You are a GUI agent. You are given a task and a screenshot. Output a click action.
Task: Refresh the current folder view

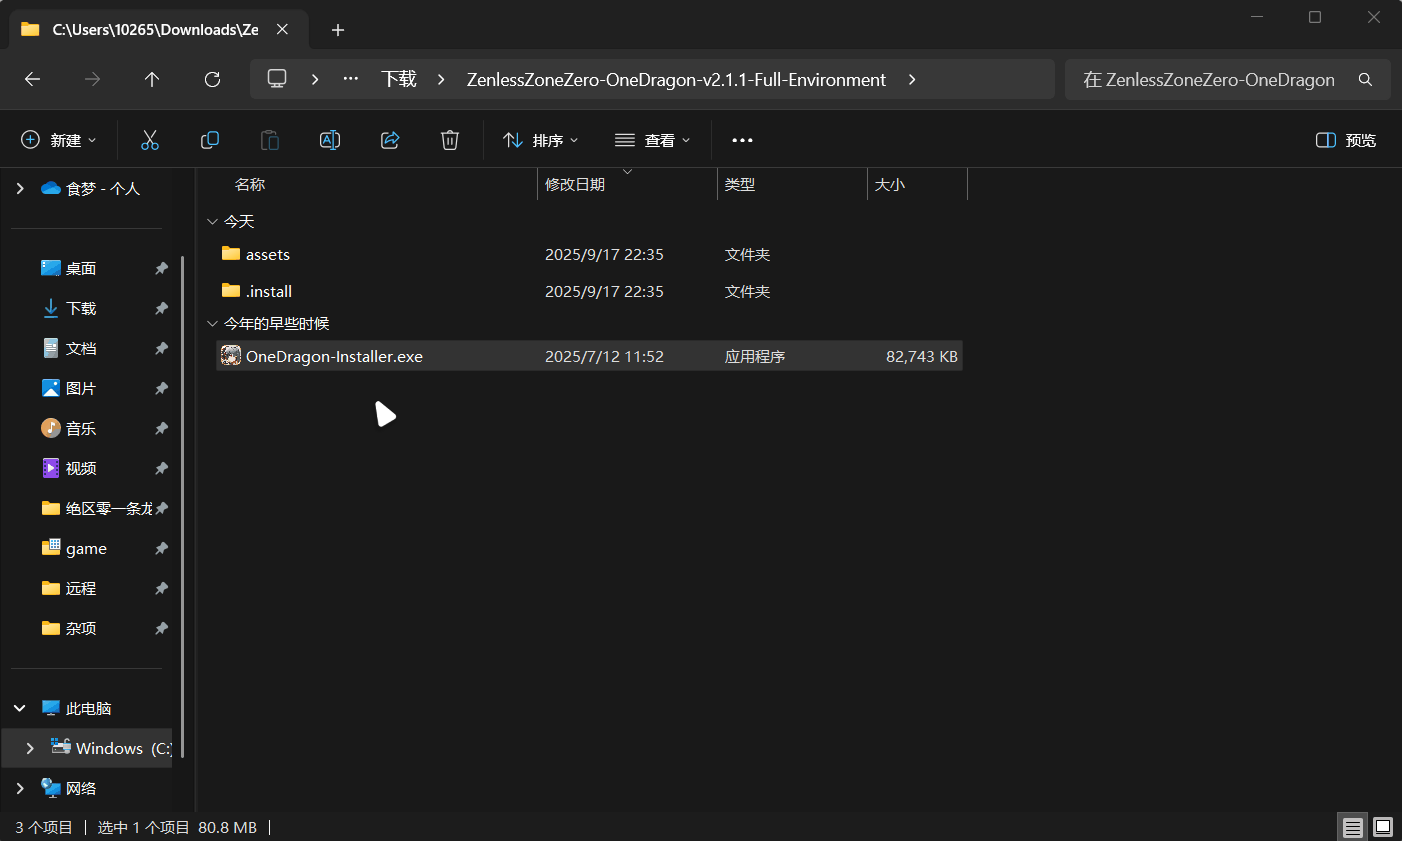[x=212, y=79]
